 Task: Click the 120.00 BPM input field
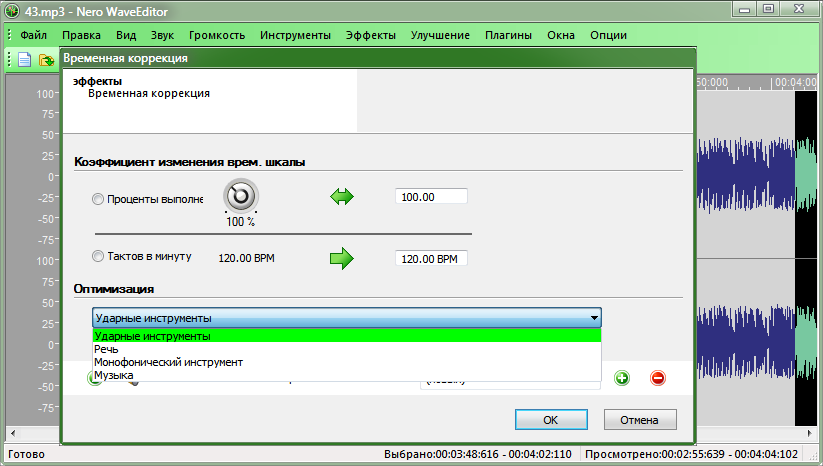[x=431, y=259]
